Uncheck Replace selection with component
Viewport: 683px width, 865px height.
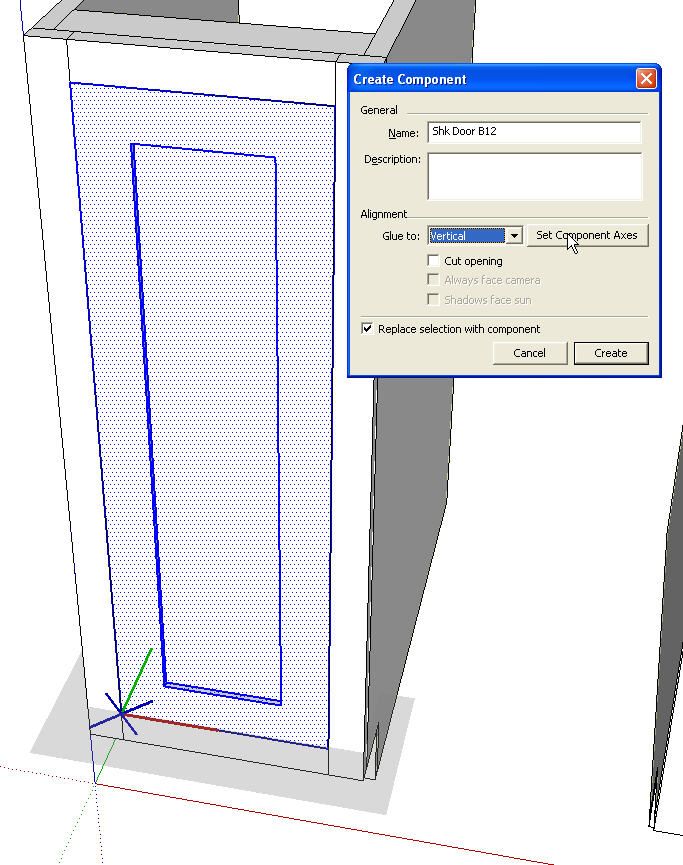pyautogui.click(x=367, y=329)
